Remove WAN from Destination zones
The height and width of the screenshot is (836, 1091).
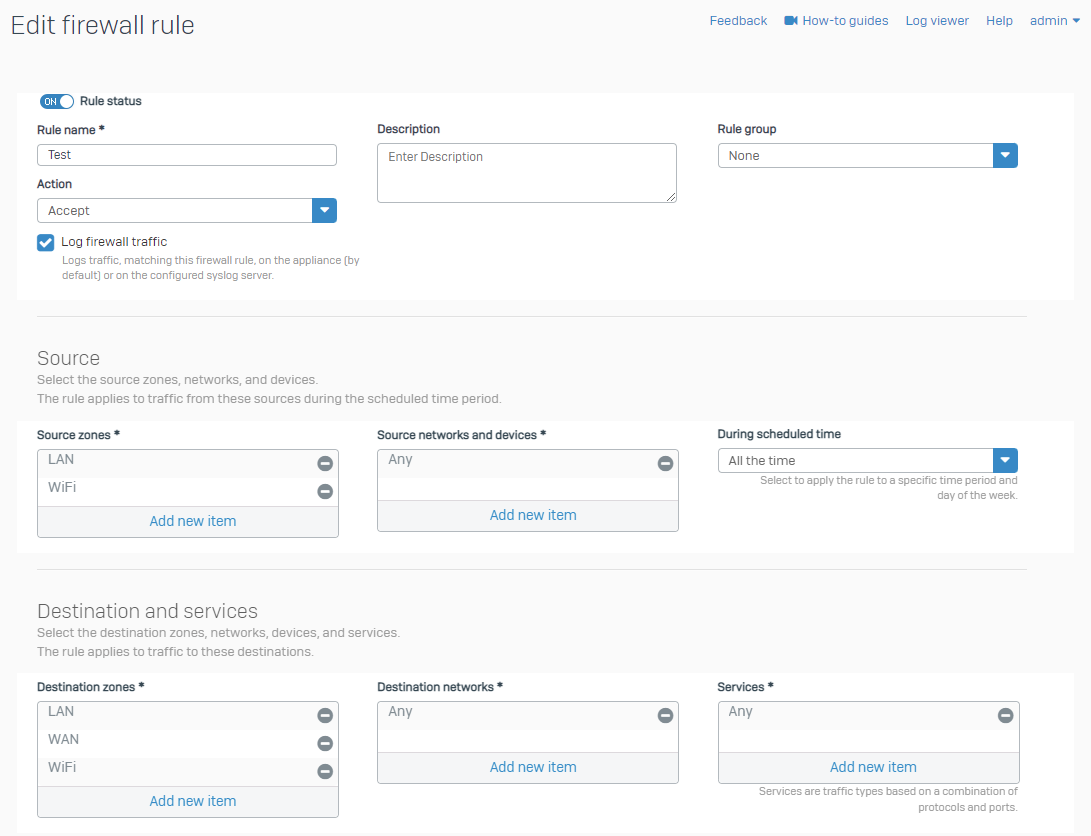click(325, 743)
